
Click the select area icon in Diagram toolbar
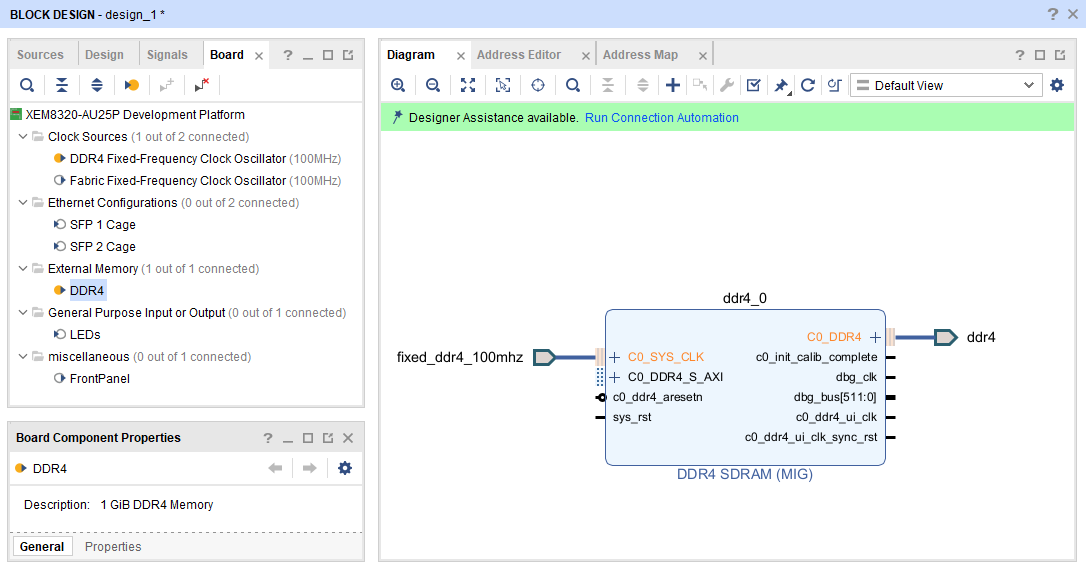click(x=503, y=85)
